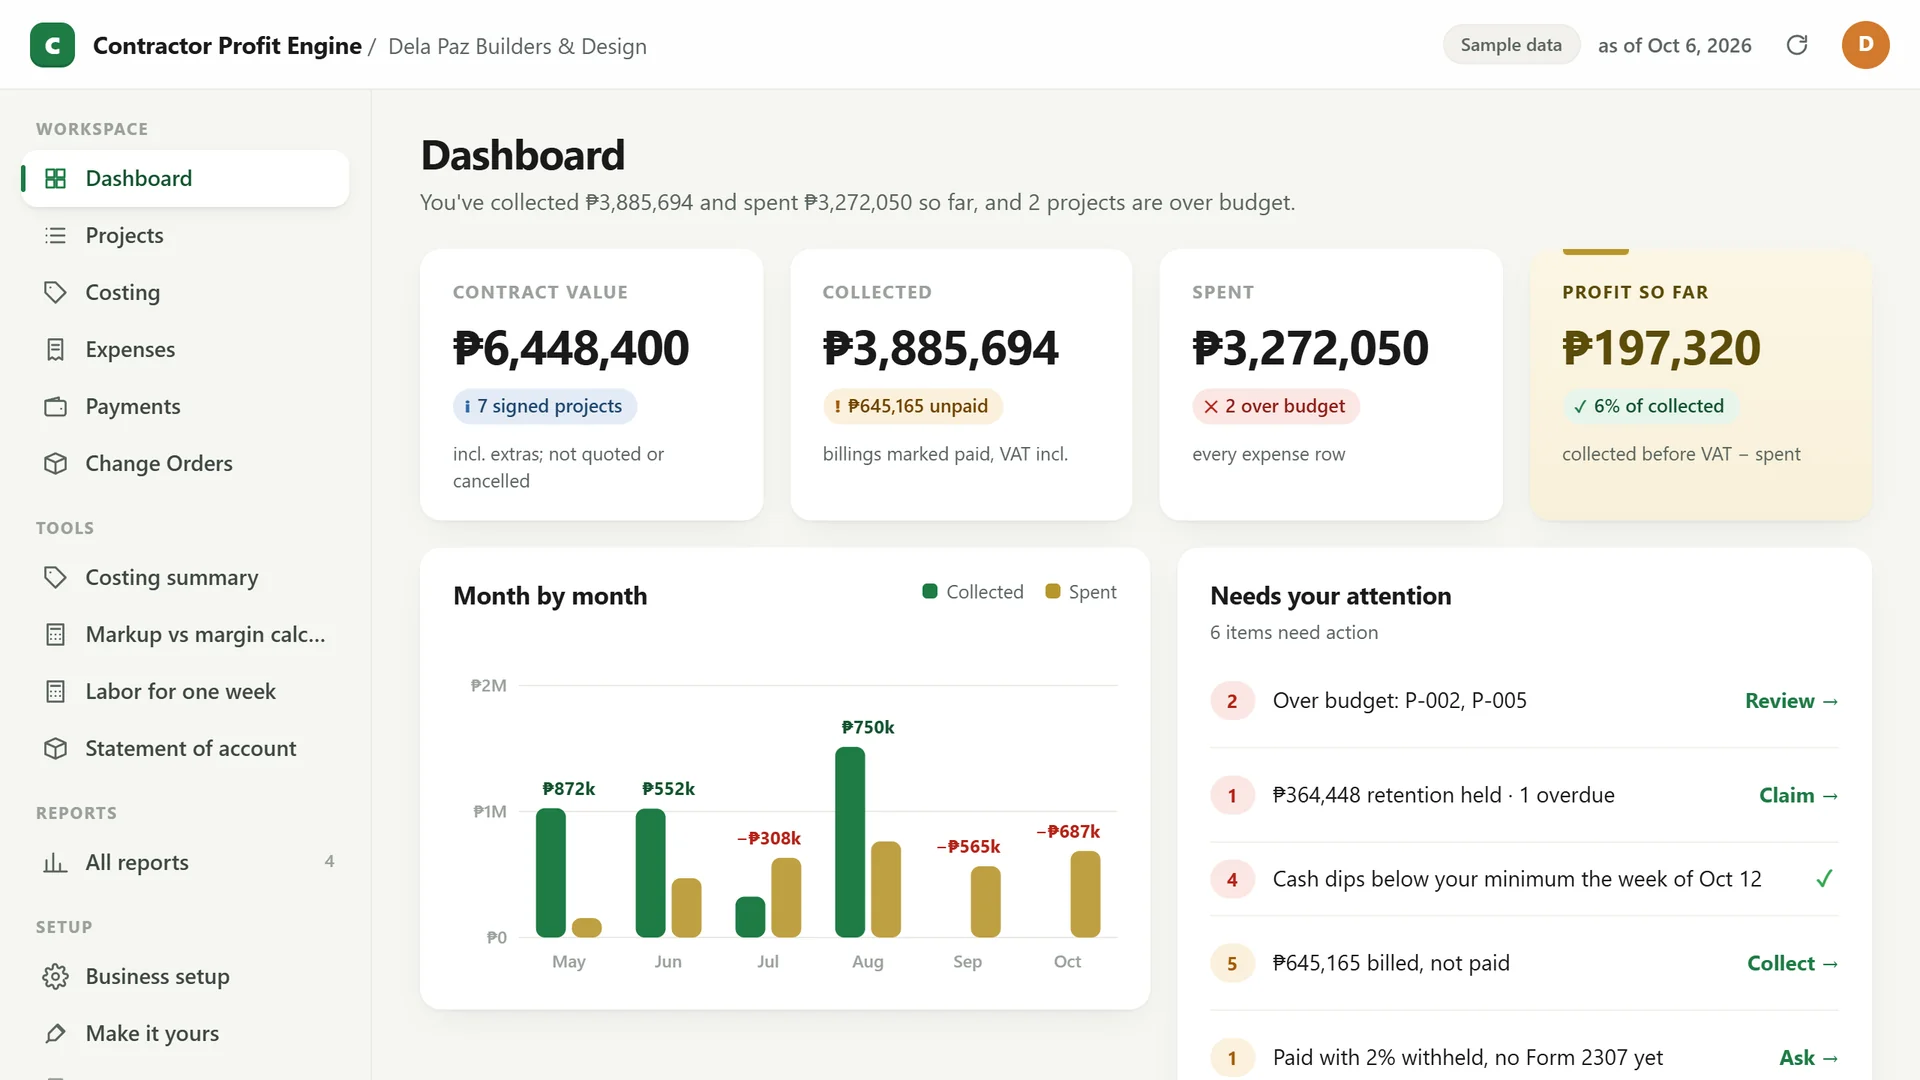Click the green Aug collected bar
1920x1080 pixels.
coord(850,842)
